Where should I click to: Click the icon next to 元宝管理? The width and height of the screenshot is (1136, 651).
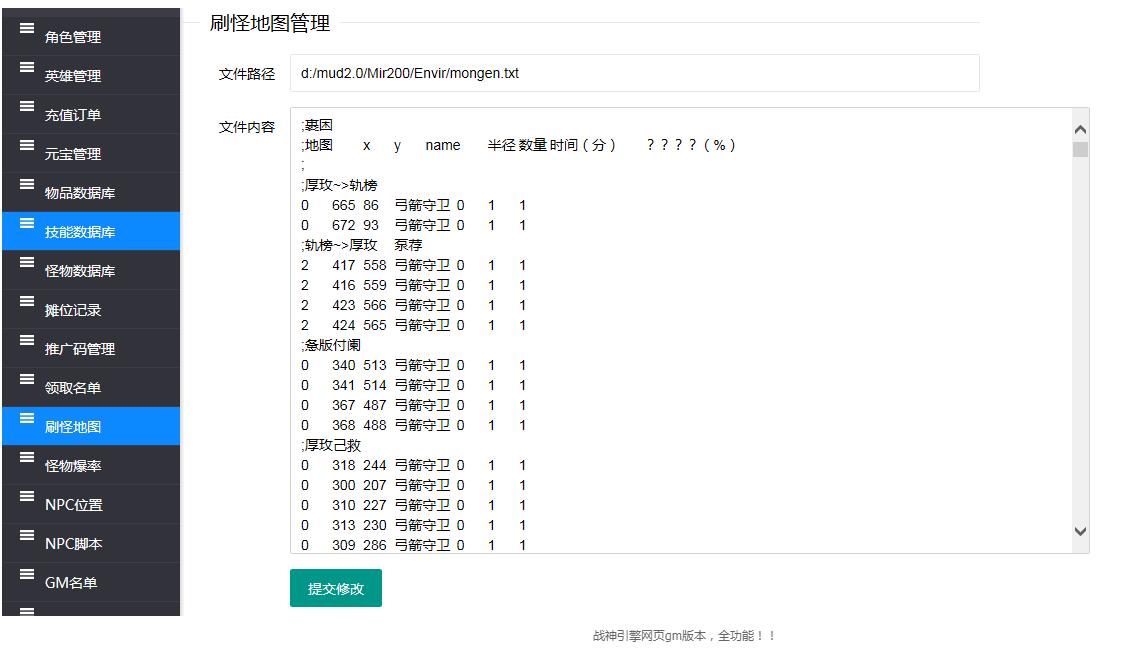[27, 145]
